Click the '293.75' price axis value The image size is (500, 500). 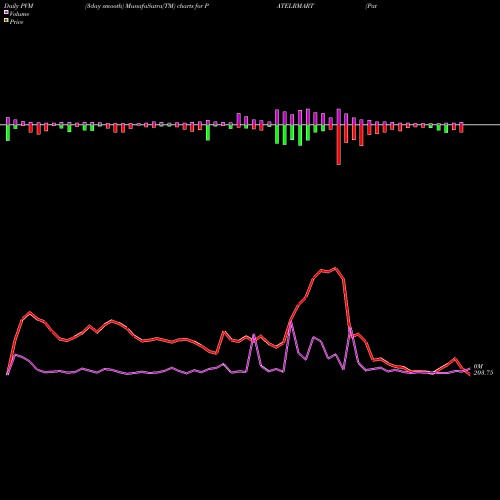coord(483,373)
